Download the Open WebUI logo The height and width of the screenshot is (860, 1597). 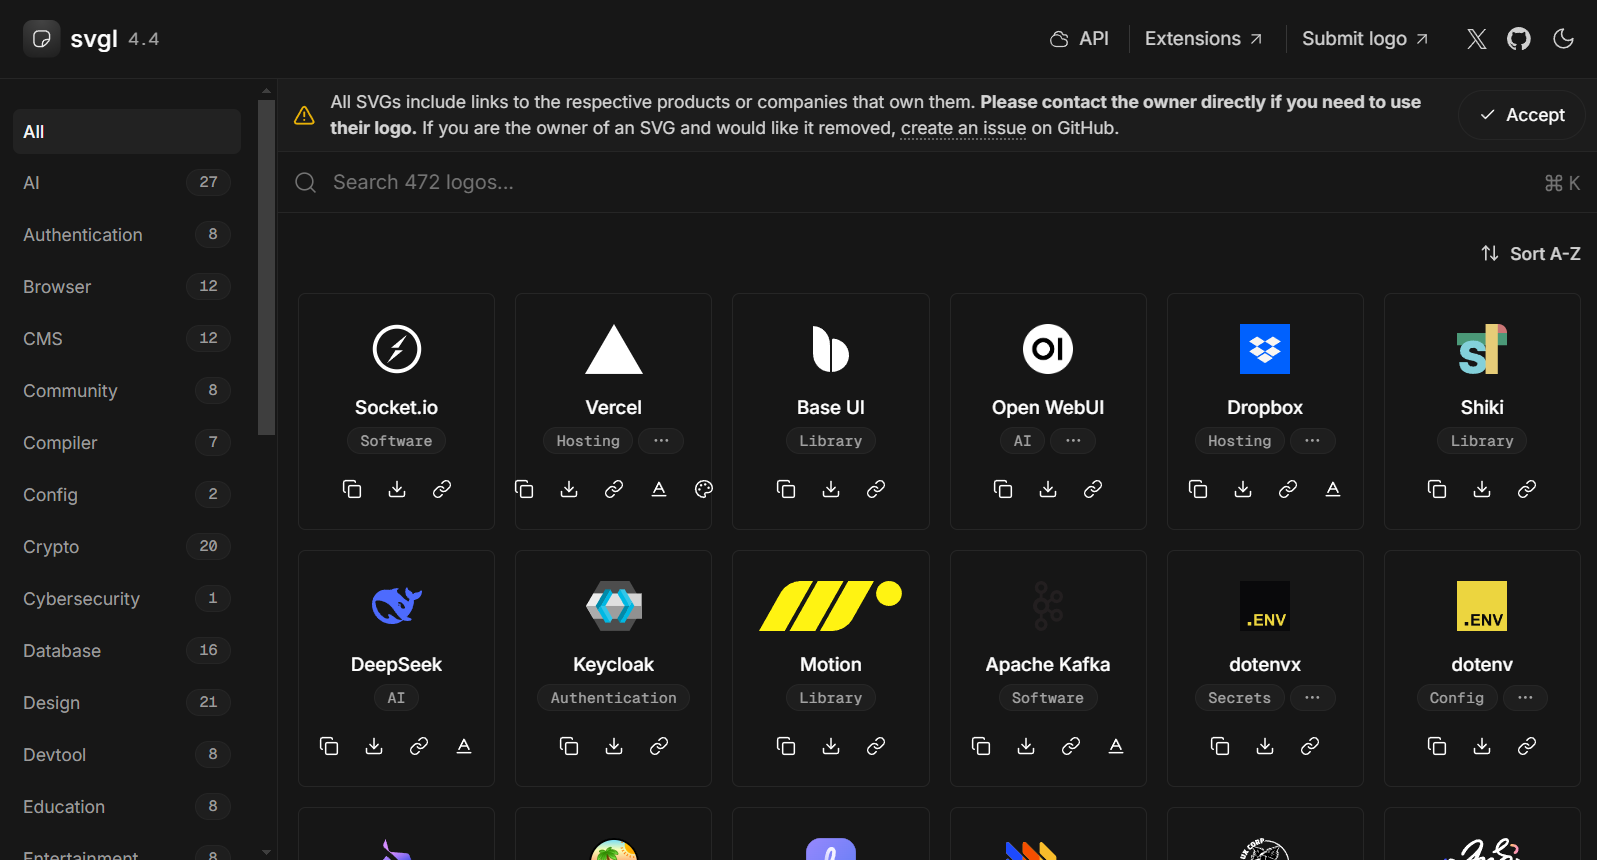(x=1048, y=489)
